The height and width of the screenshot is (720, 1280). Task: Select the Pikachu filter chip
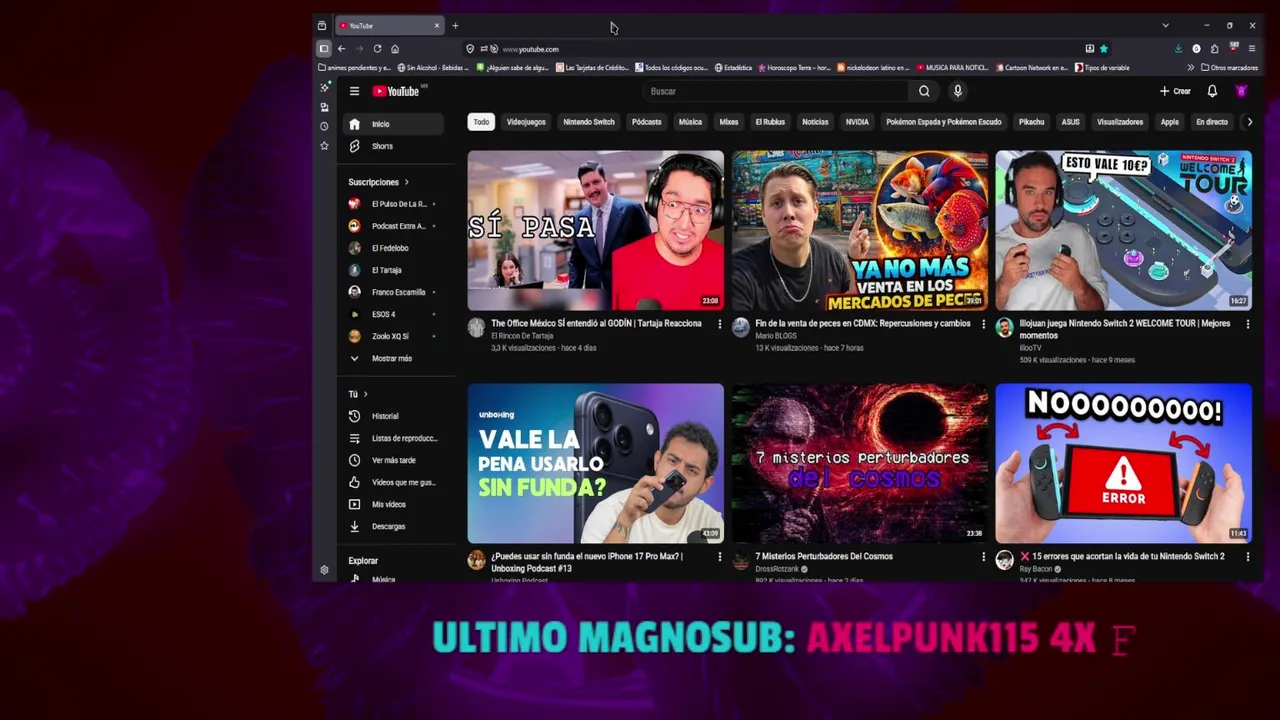[1031, 122]
